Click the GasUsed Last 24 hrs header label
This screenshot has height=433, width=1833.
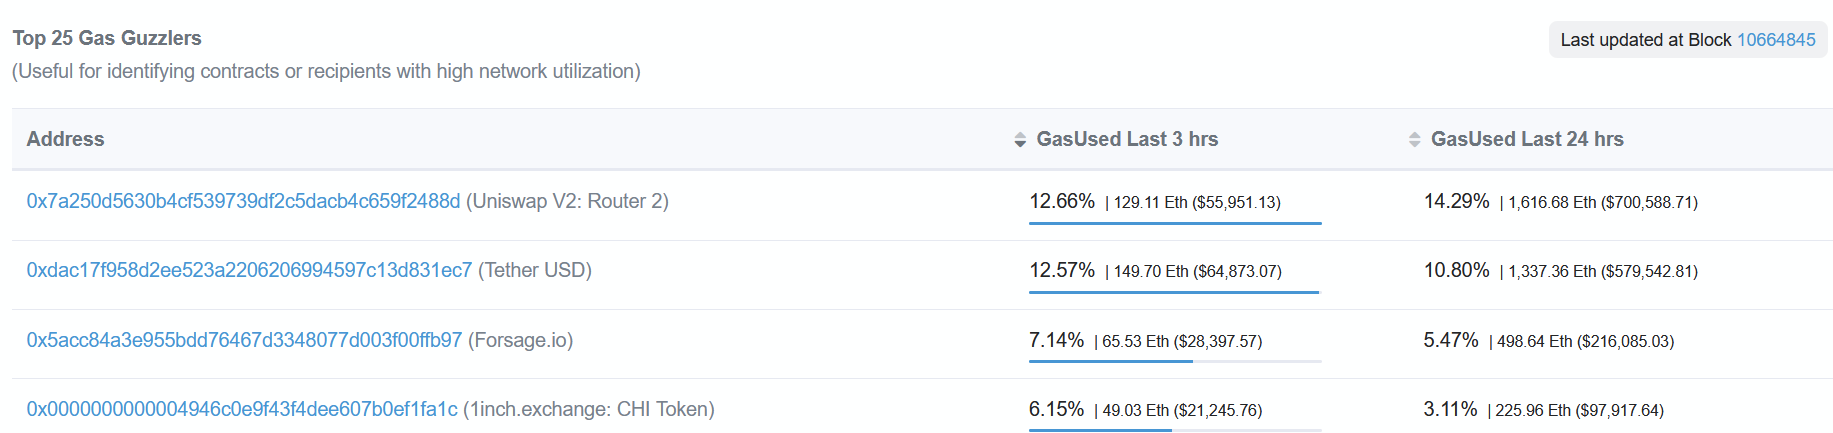coord(1527,139)
